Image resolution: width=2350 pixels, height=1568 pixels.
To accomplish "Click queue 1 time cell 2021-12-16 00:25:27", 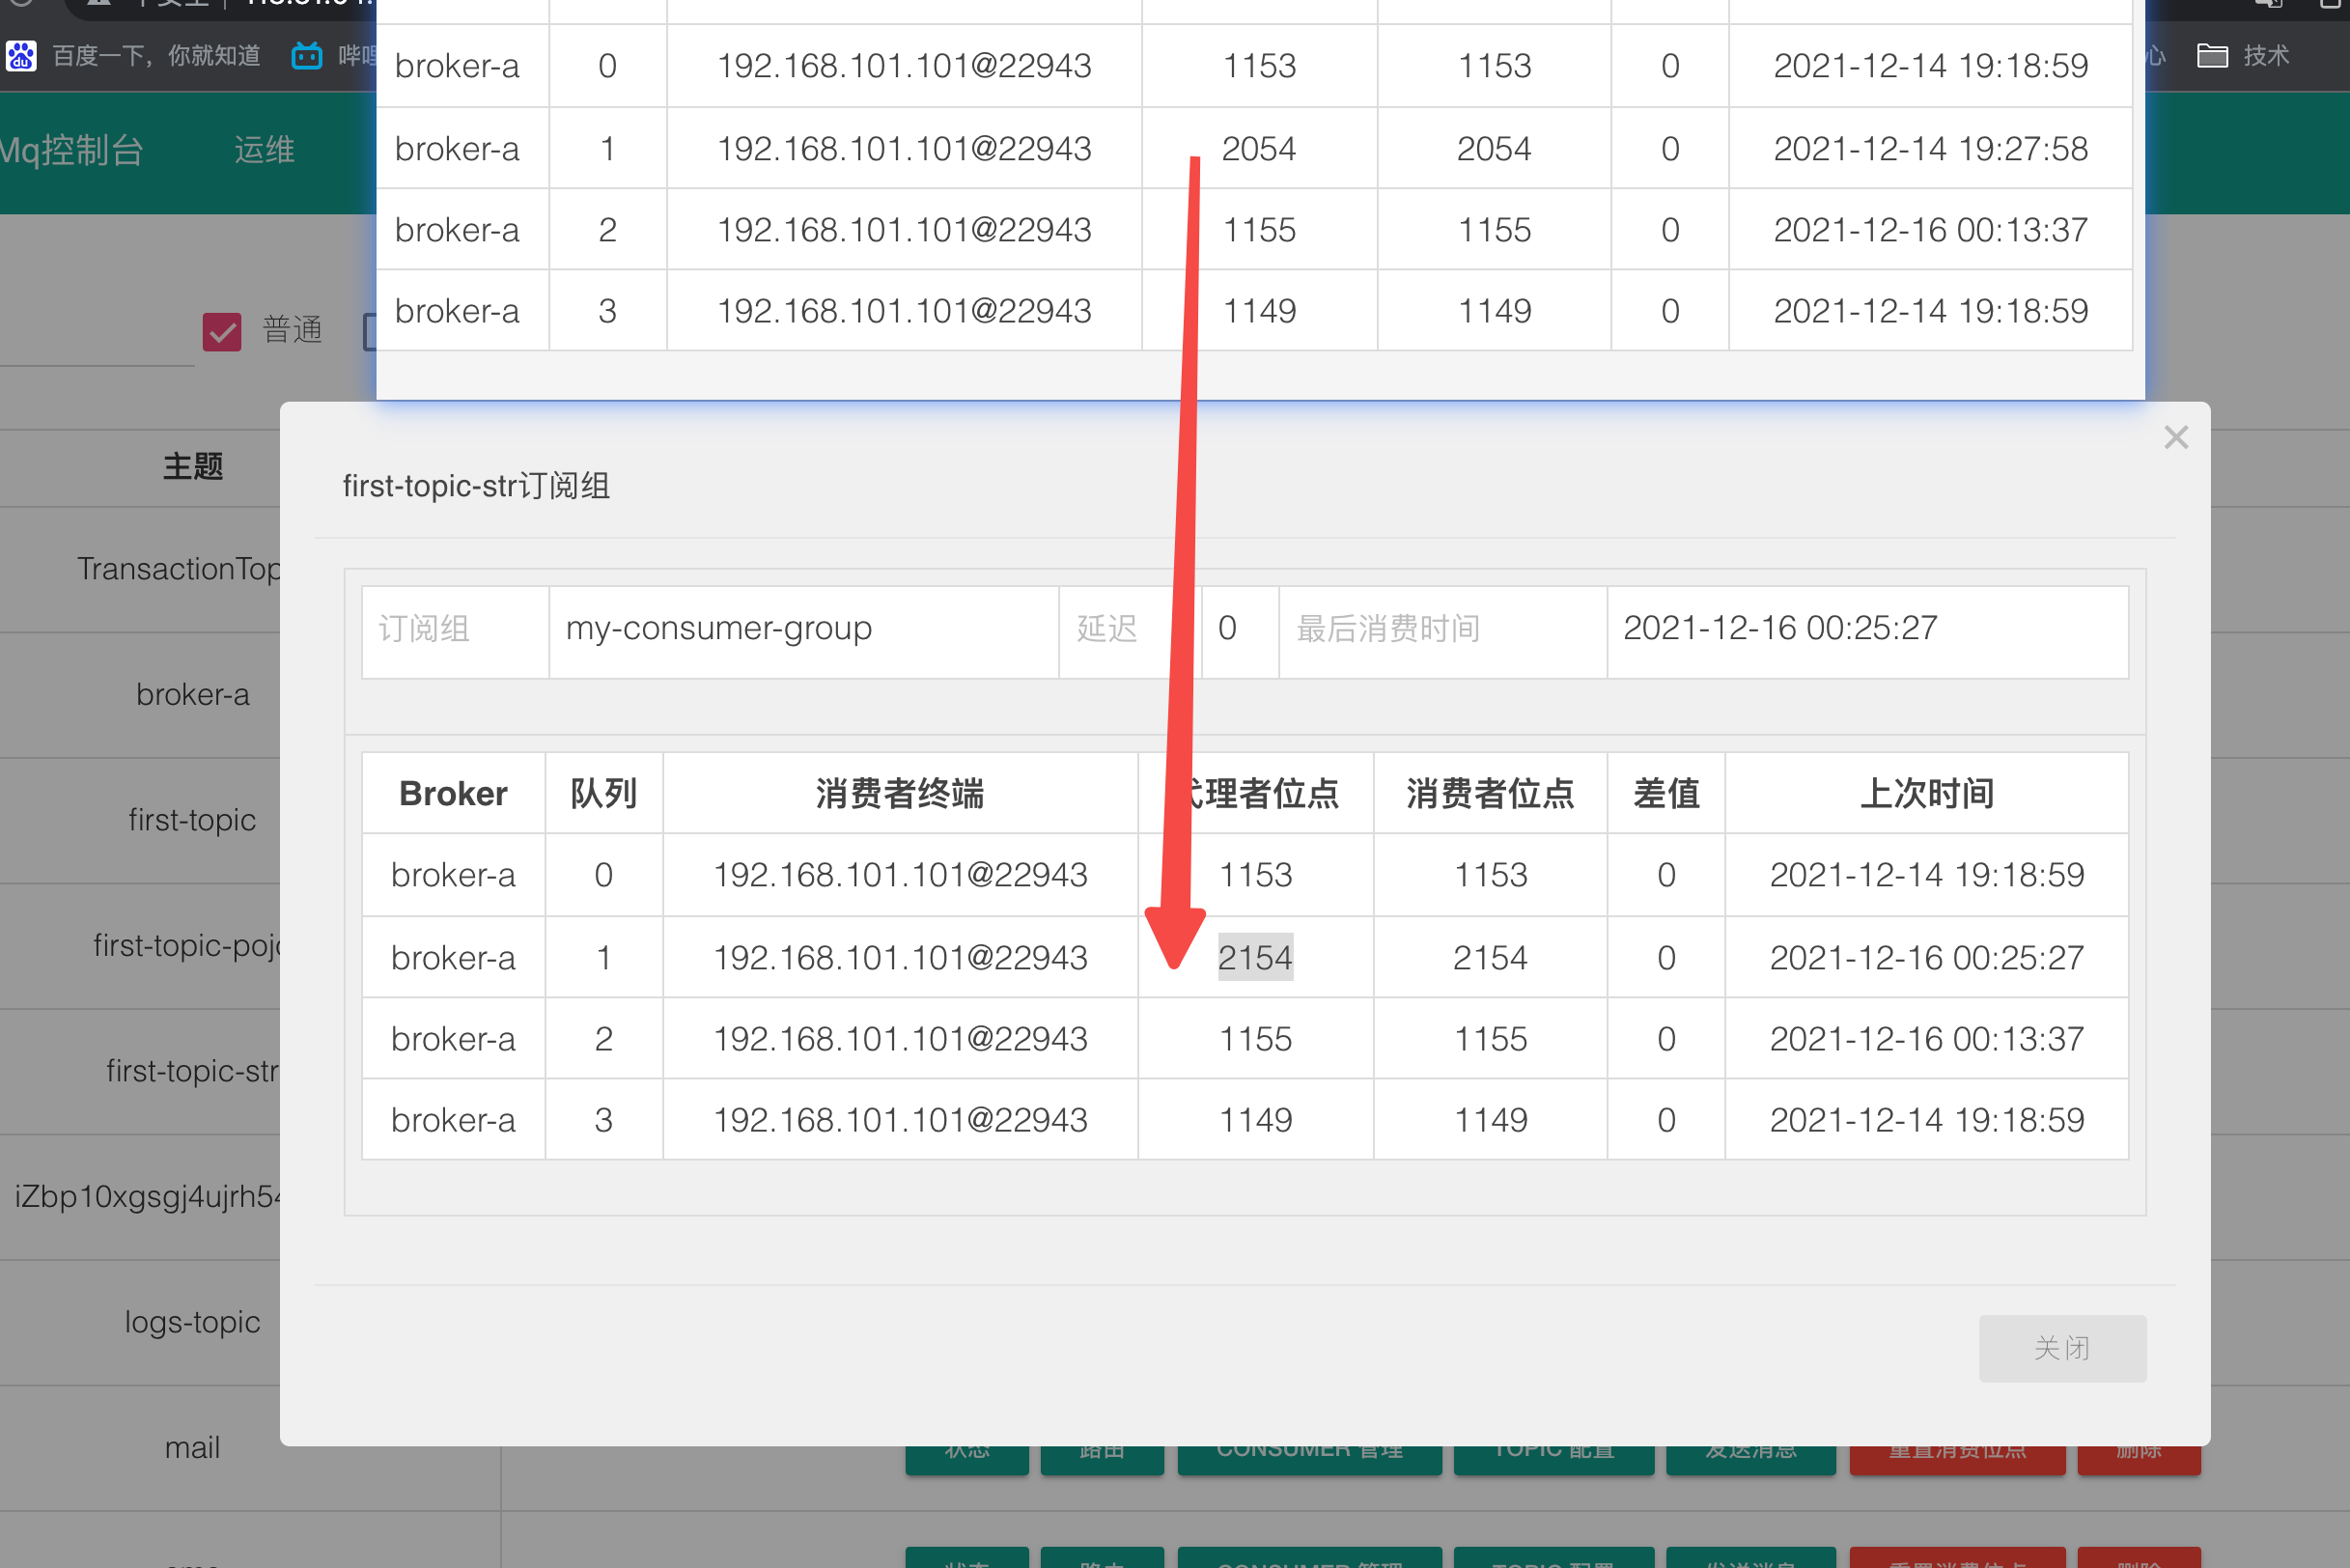I will pyautogui.click(x=1927, y=958).
